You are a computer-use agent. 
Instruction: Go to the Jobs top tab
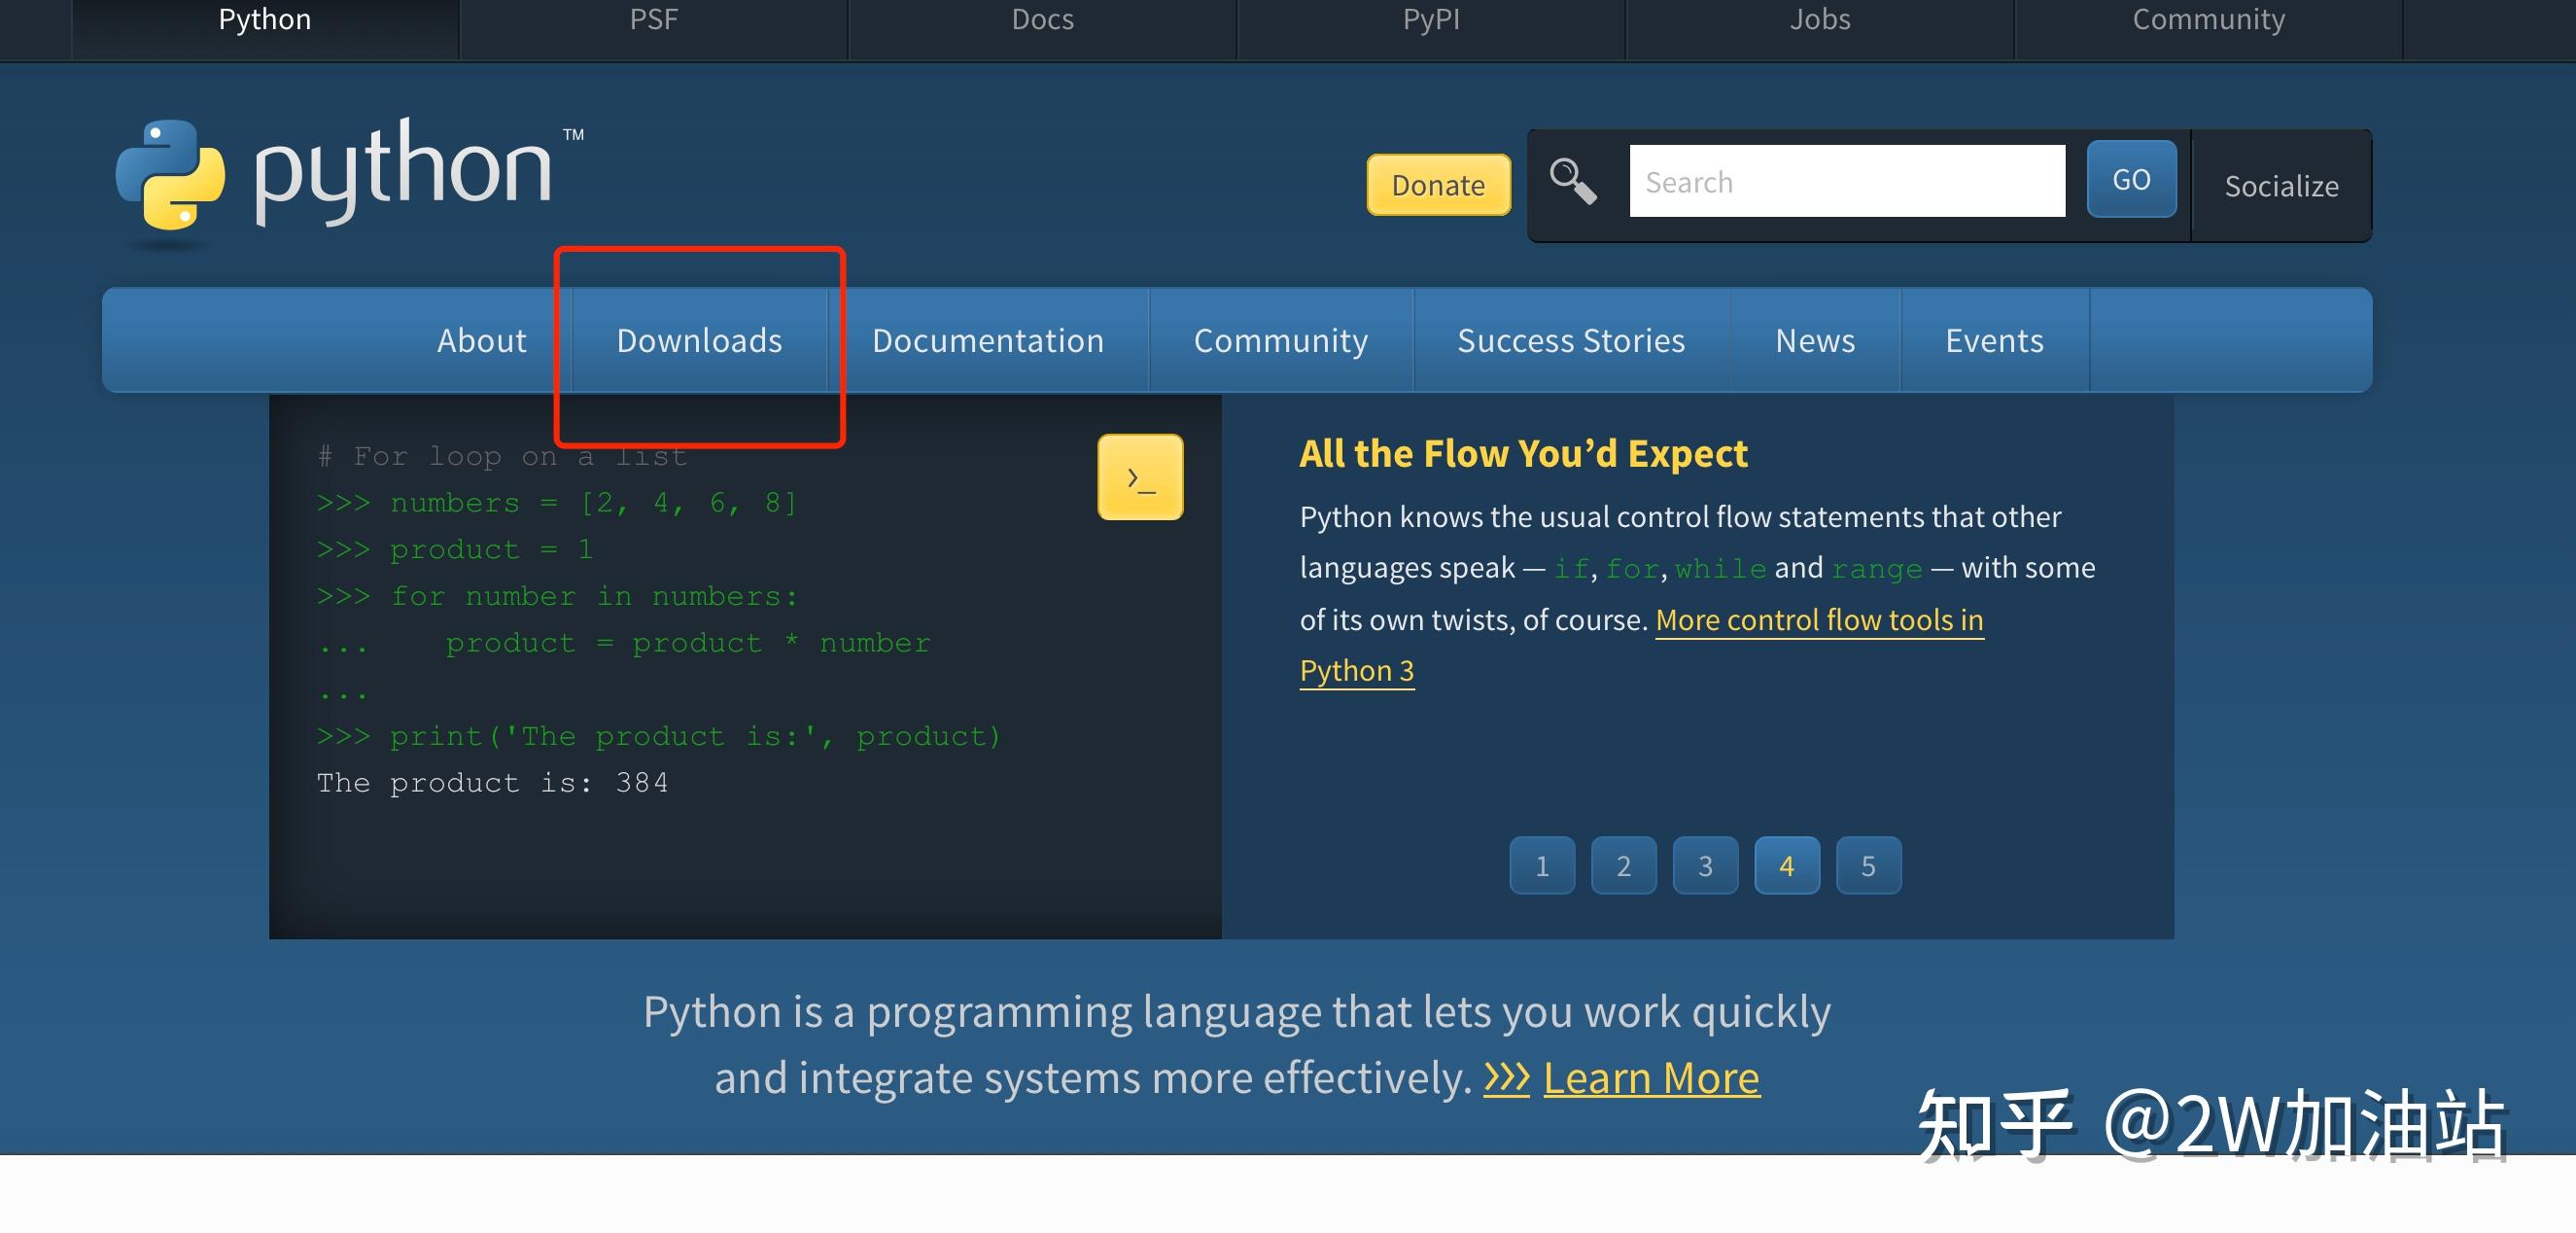click(x=1820, y=20)
